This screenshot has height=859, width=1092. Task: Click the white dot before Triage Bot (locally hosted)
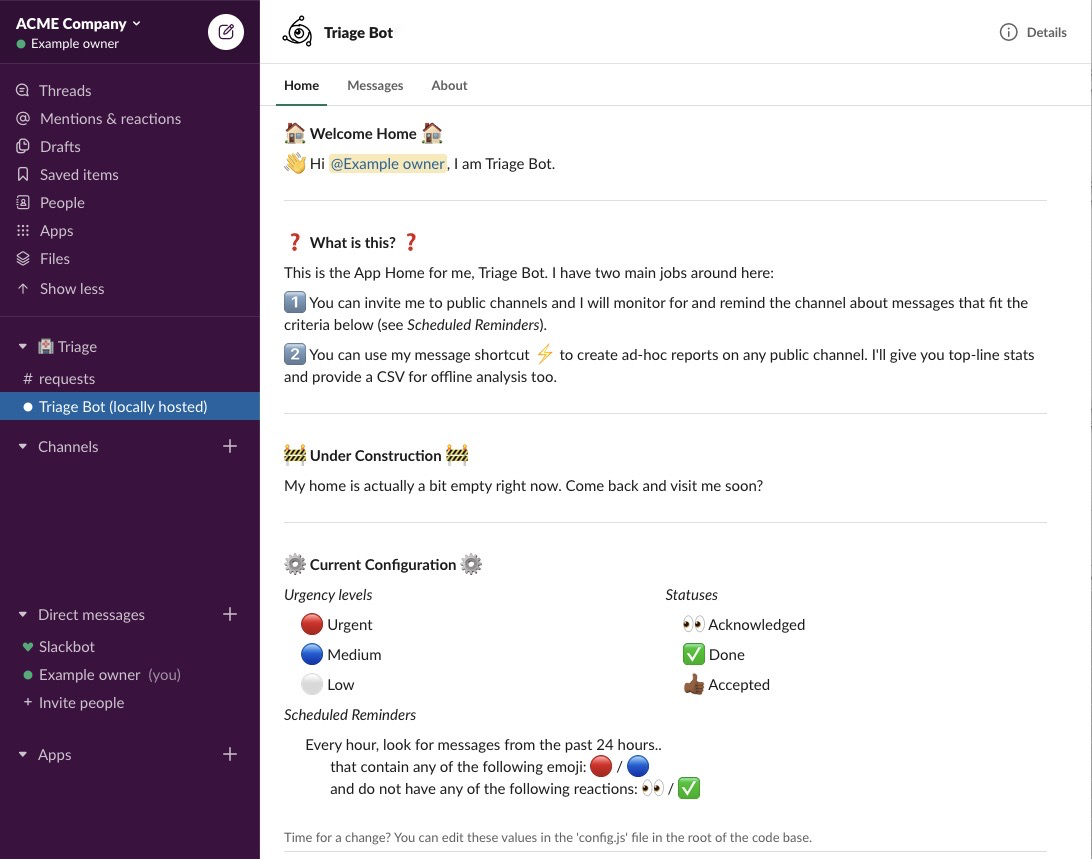tap(28, 407)
